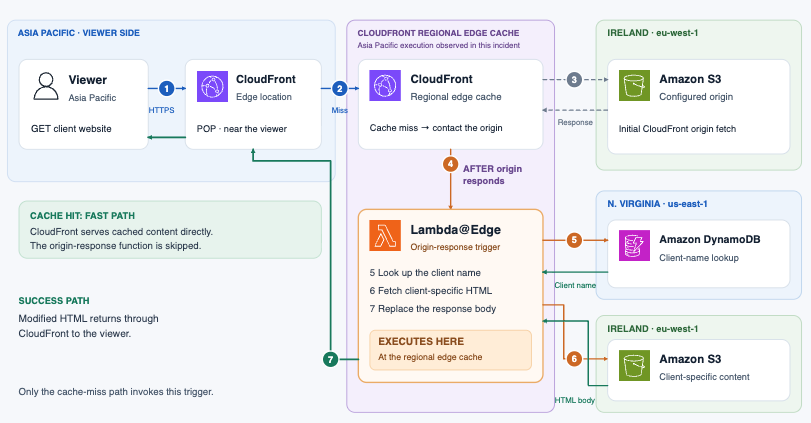Click the Viewer person icon
Viewport: 811px width, 423px height.
pos(46,86)
